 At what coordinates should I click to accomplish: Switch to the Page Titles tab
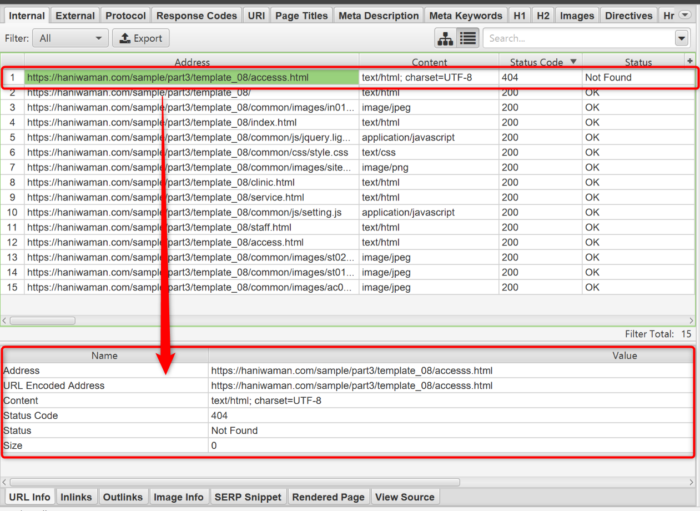tap(300, 16)
